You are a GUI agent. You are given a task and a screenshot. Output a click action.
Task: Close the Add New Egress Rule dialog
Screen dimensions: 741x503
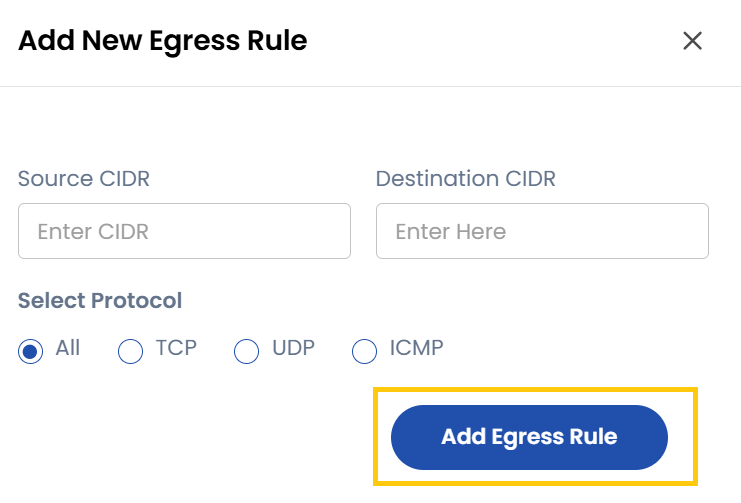(692, 41)
